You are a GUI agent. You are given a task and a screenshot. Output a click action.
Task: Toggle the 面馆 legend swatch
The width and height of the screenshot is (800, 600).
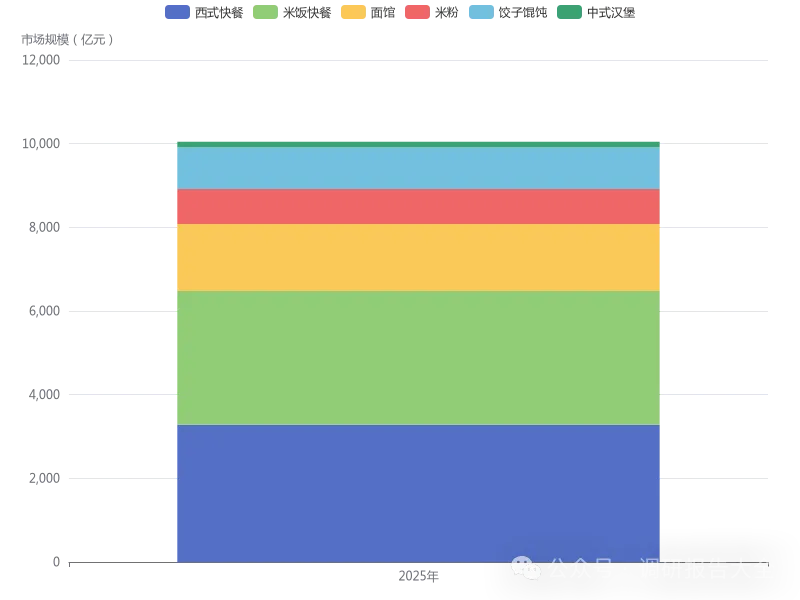pos(353,12)
